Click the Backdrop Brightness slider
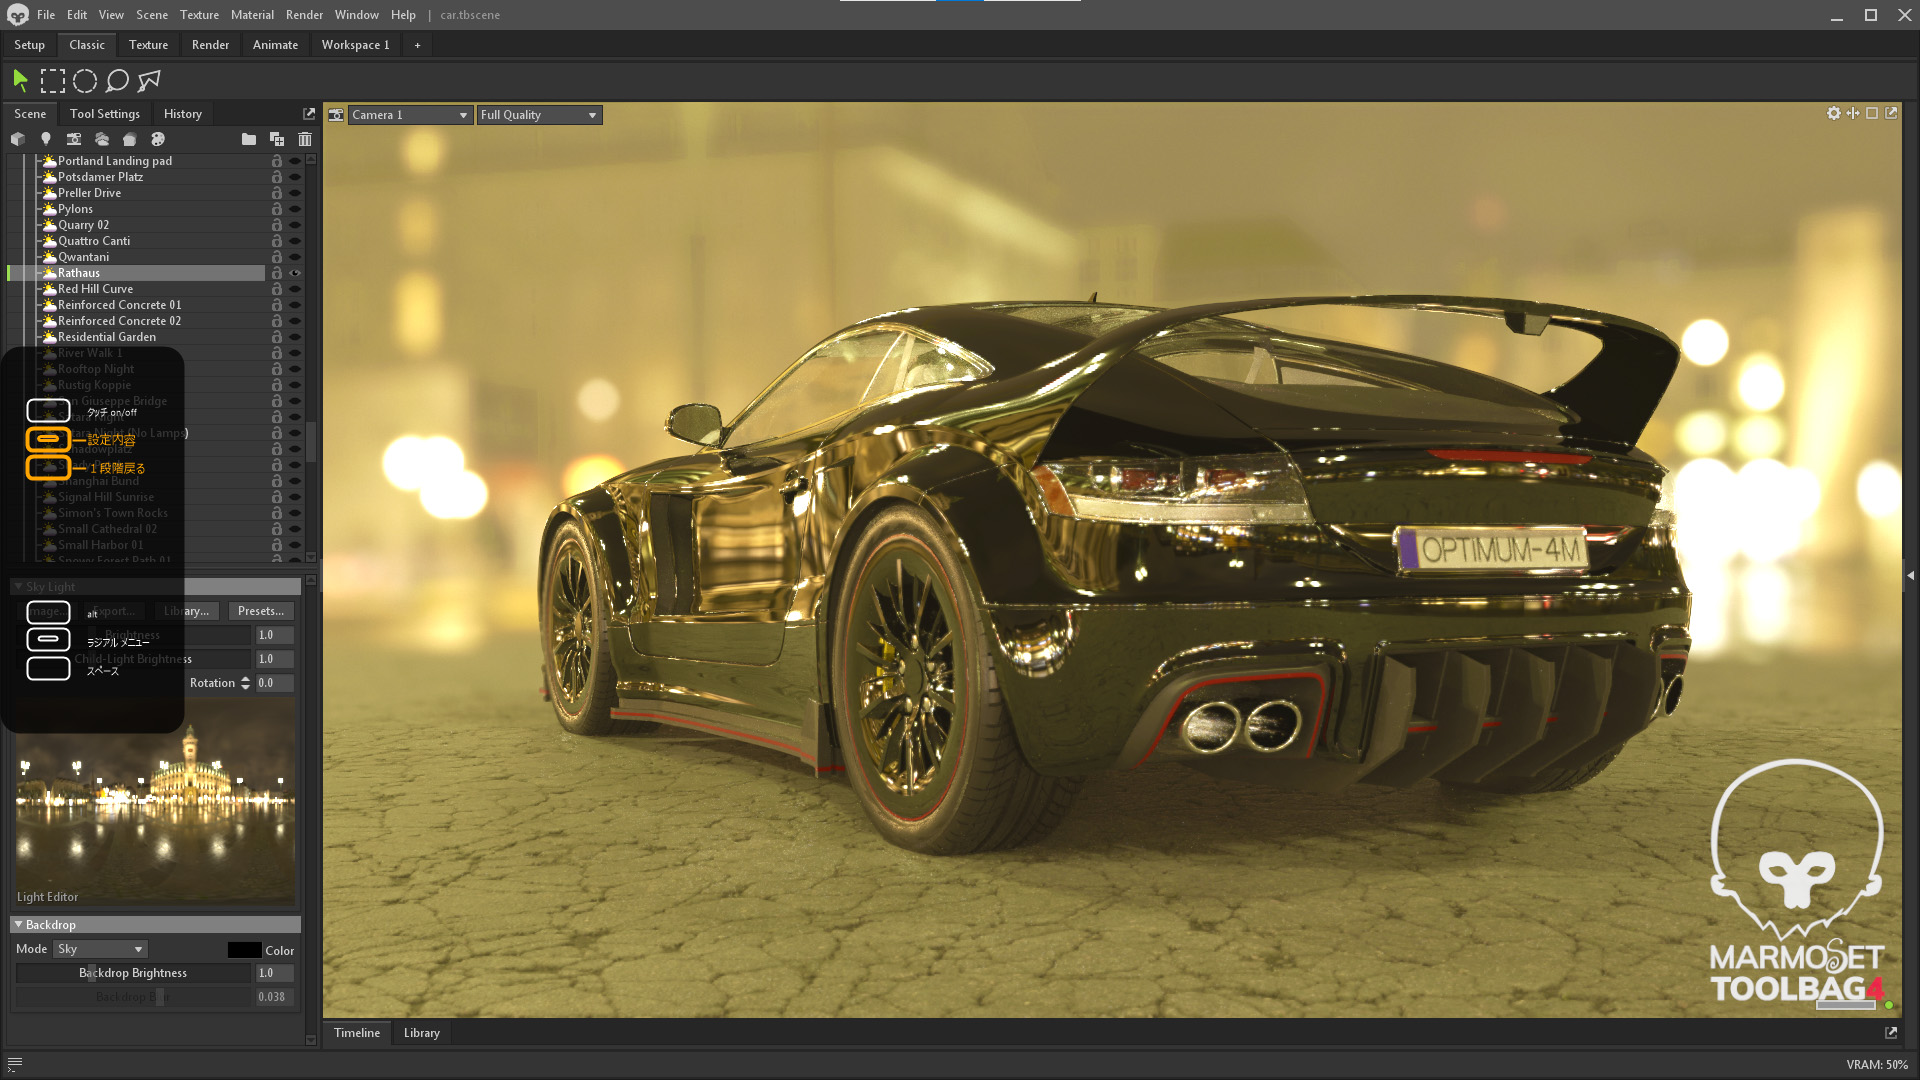1920x1080 pixels. [133, 973]
